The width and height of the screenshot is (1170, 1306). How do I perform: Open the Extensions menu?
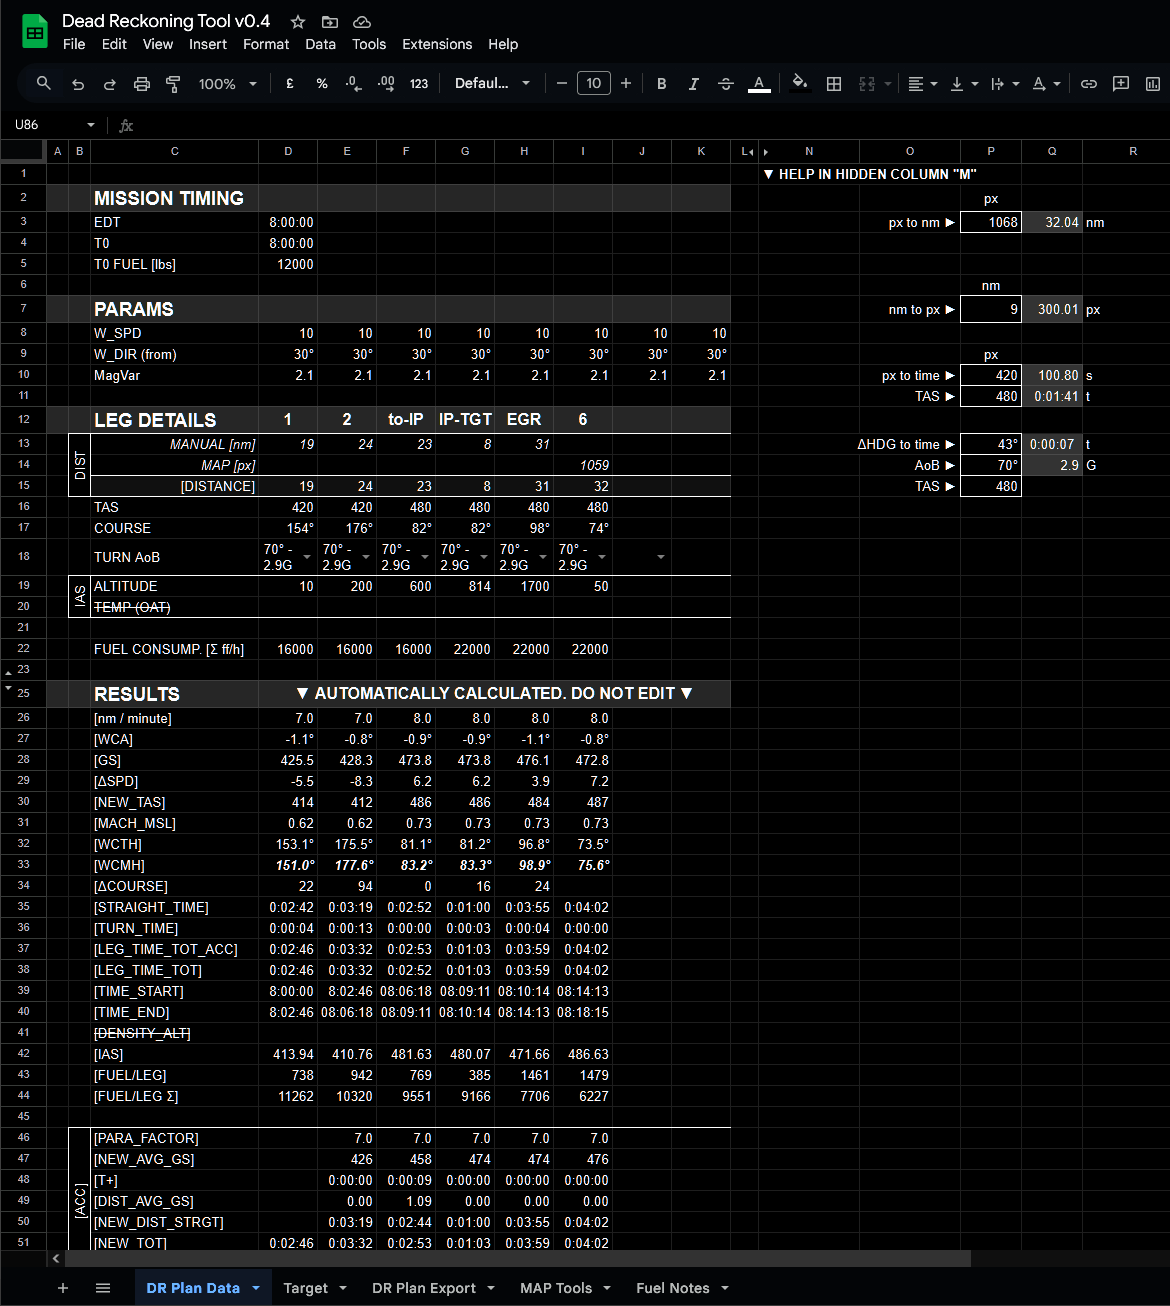tap(436, 44)
